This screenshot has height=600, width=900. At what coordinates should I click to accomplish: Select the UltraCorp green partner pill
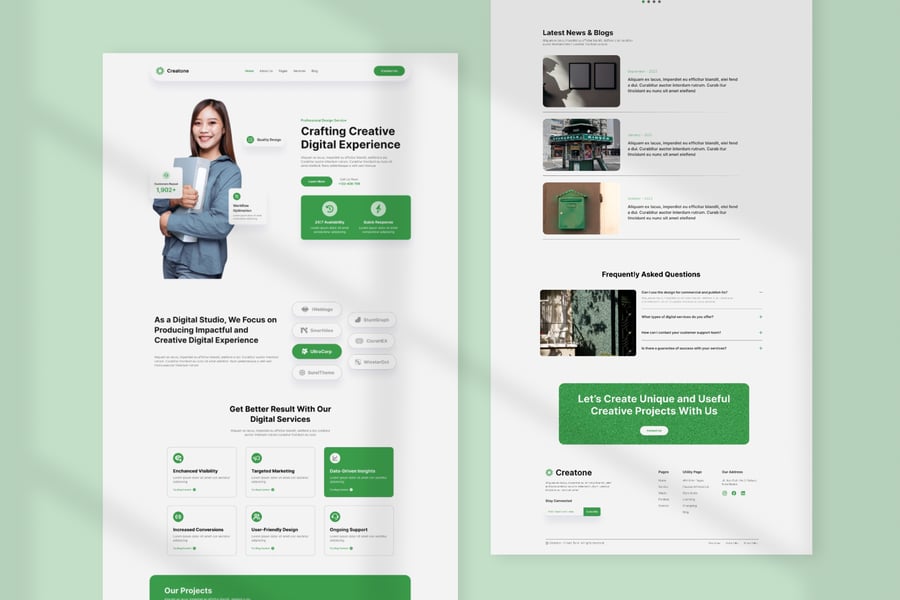click(317, 352)
